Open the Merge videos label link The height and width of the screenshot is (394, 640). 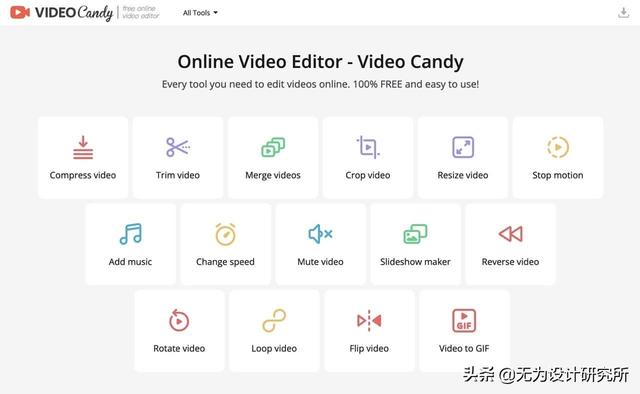pos(273,175)
